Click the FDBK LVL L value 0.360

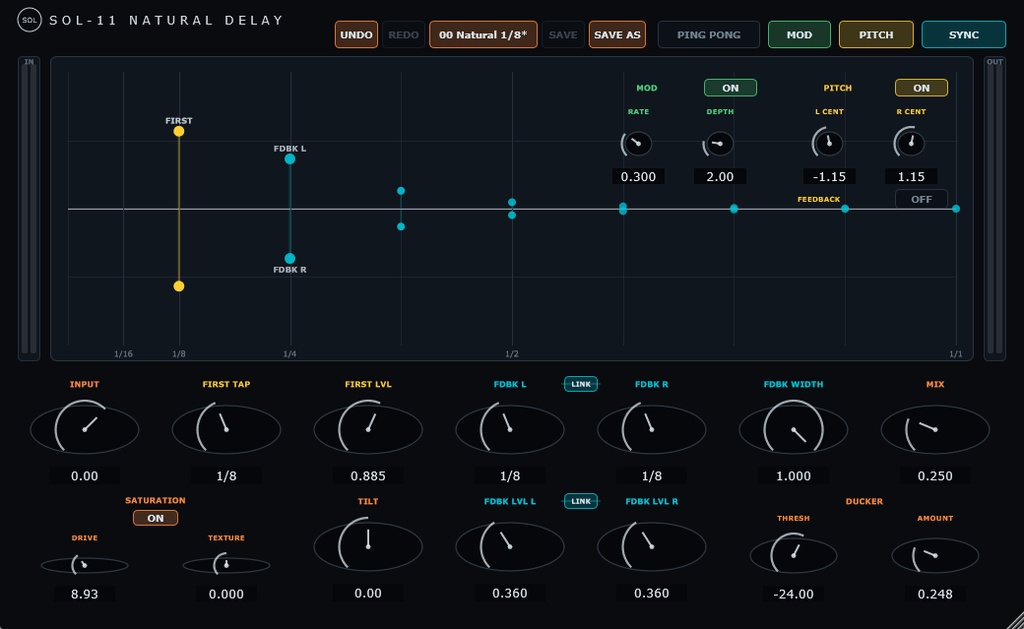509,593
